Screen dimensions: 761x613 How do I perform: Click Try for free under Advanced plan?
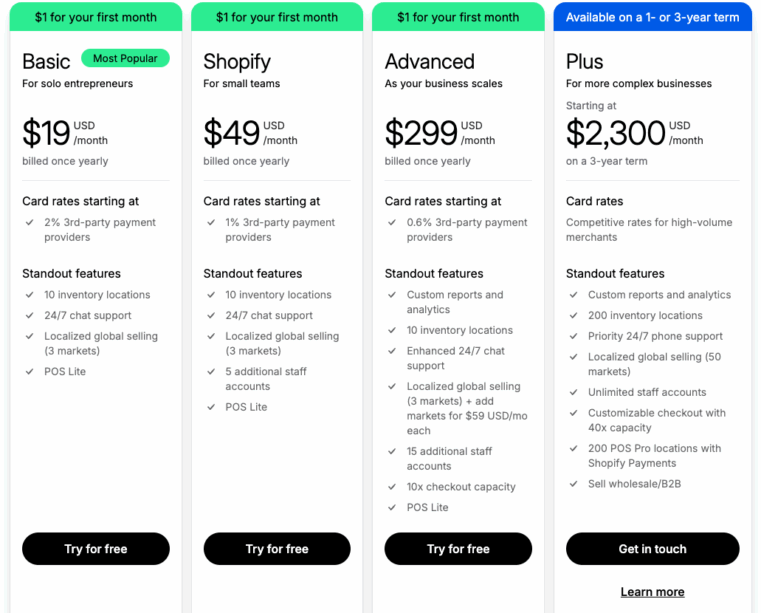458,549
